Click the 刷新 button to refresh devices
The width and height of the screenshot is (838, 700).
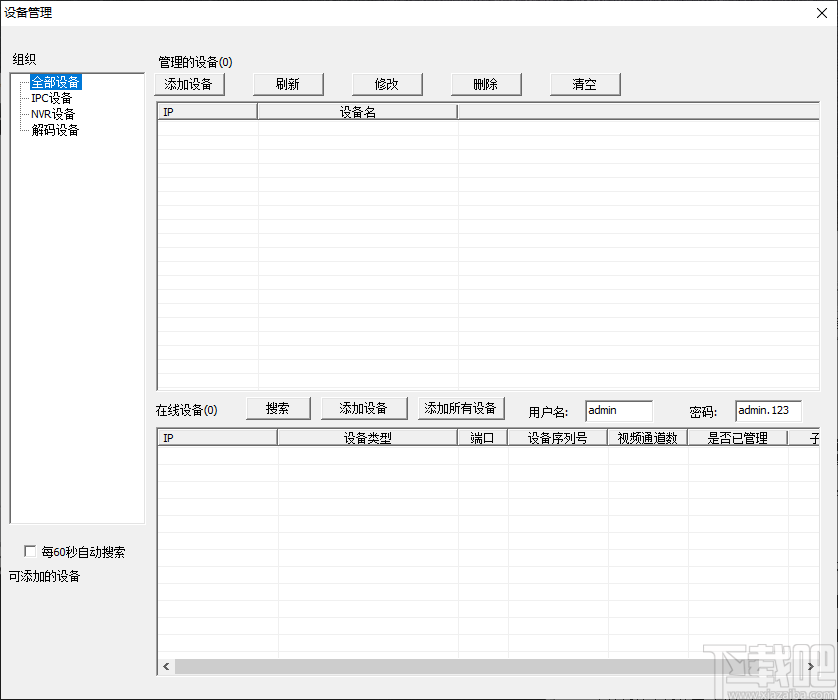tap(288, 84)
